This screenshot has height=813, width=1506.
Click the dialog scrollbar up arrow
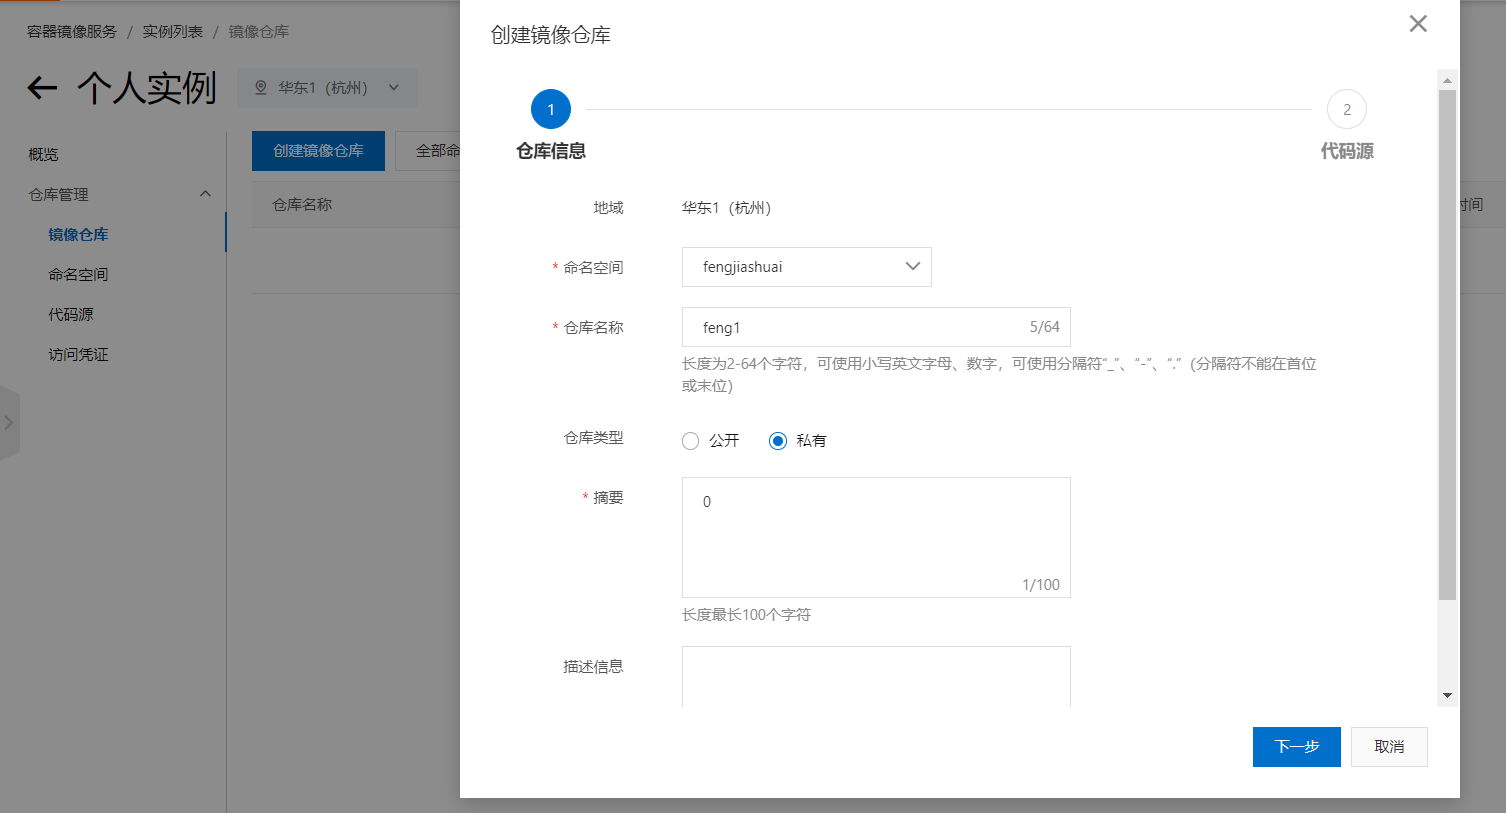(1447, 80)
